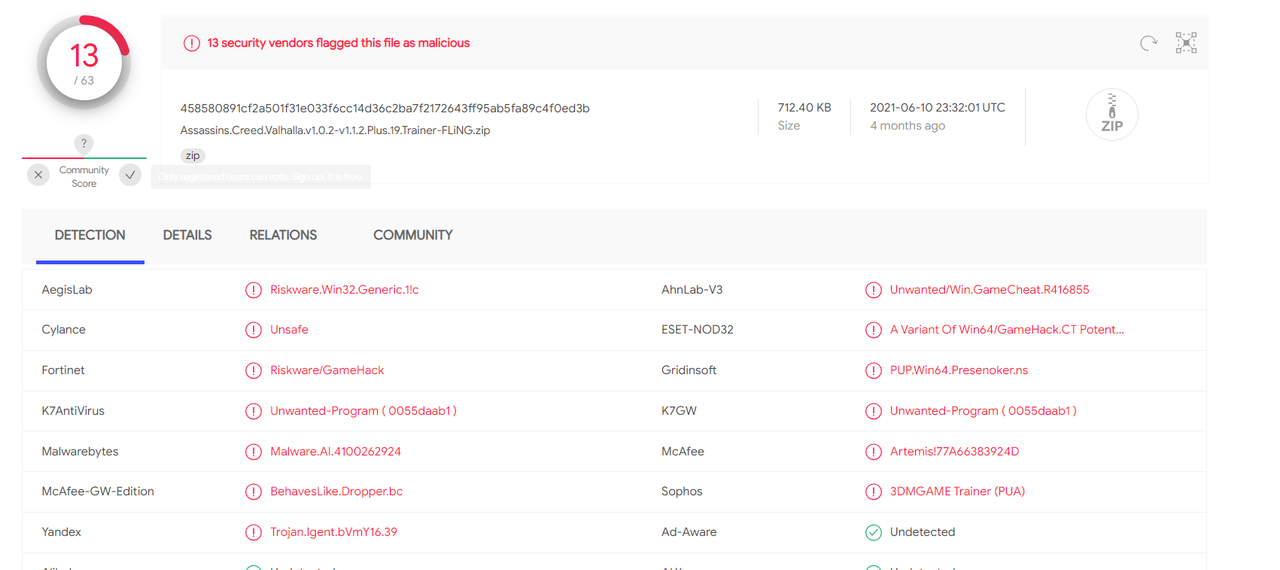Vote malicious with the X icon
This screenshot has width=1280, height=570.
pyautogui.click(x=38, y=175)
